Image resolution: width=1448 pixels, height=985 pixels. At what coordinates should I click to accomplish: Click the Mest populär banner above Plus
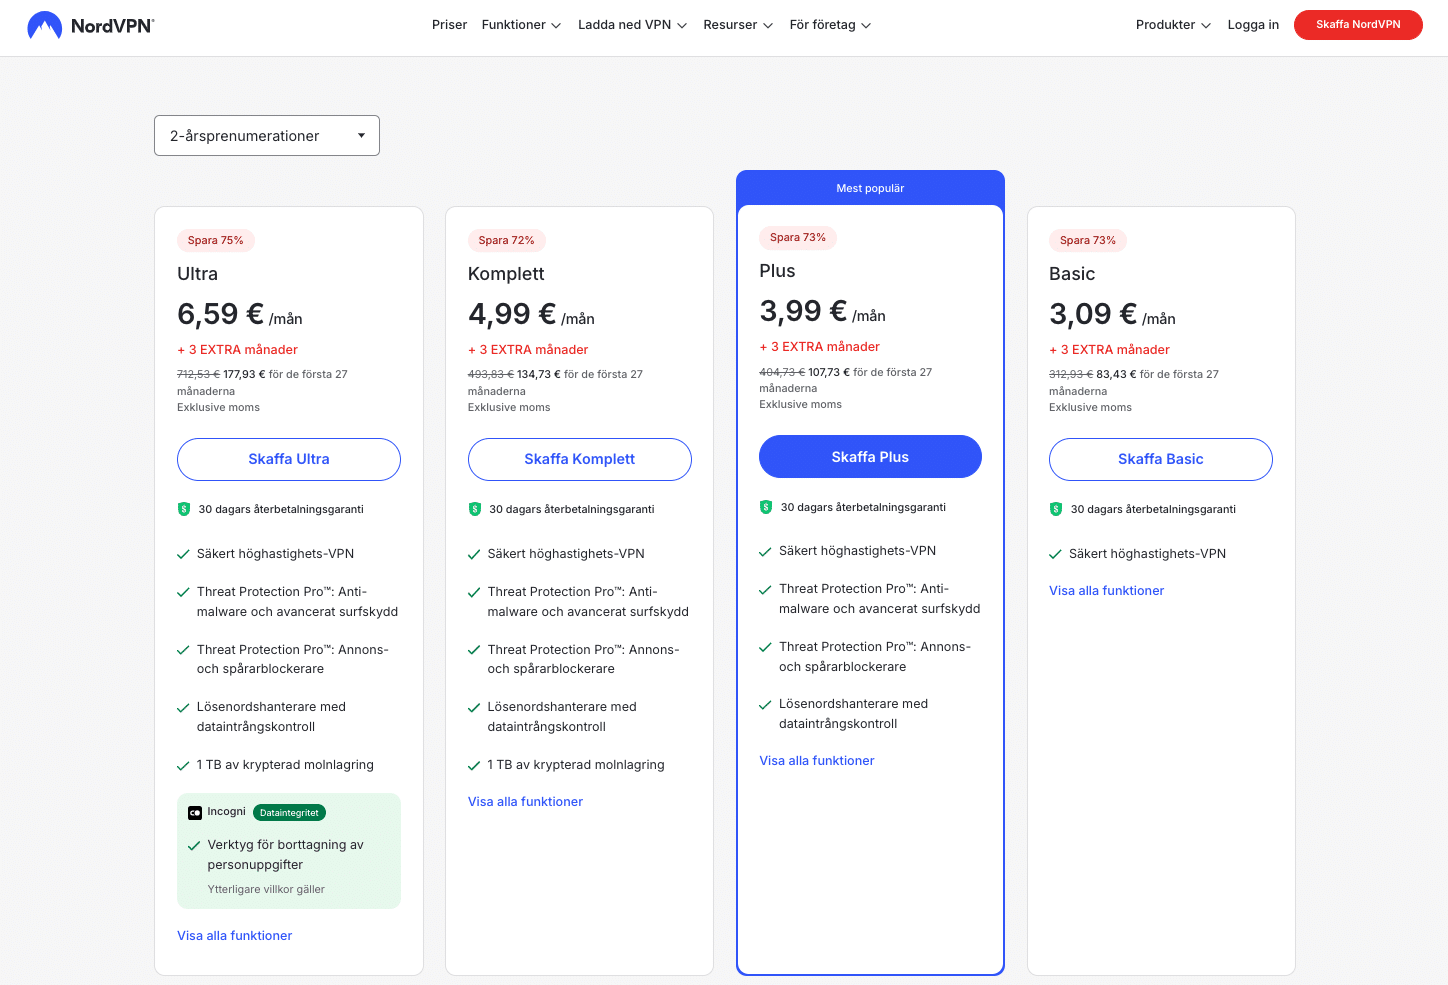point(870,188)
